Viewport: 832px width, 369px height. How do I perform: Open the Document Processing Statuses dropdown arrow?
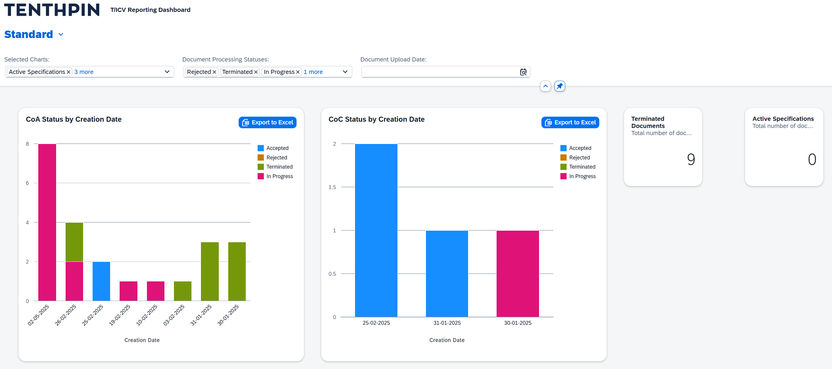coord(345,72)
